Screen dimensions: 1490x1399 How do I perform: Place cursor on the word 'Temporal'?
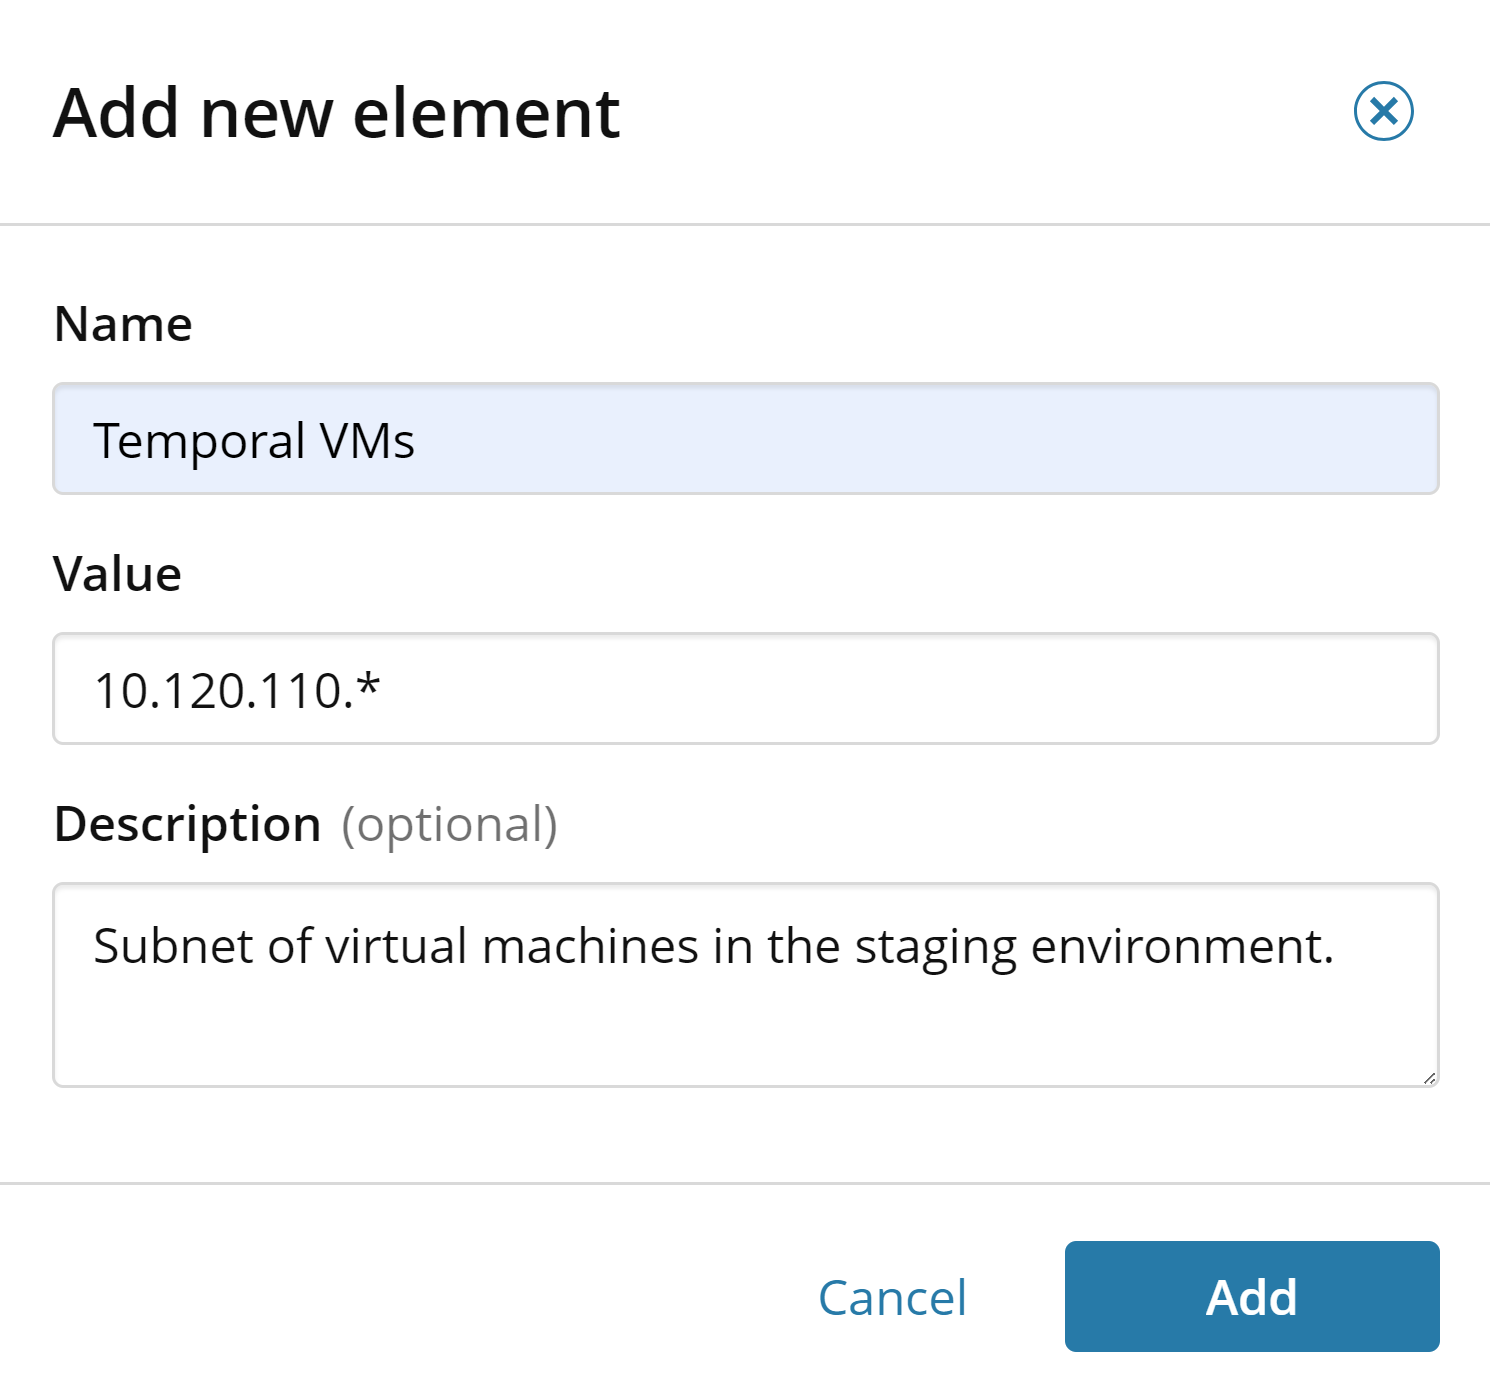[199, 441]
